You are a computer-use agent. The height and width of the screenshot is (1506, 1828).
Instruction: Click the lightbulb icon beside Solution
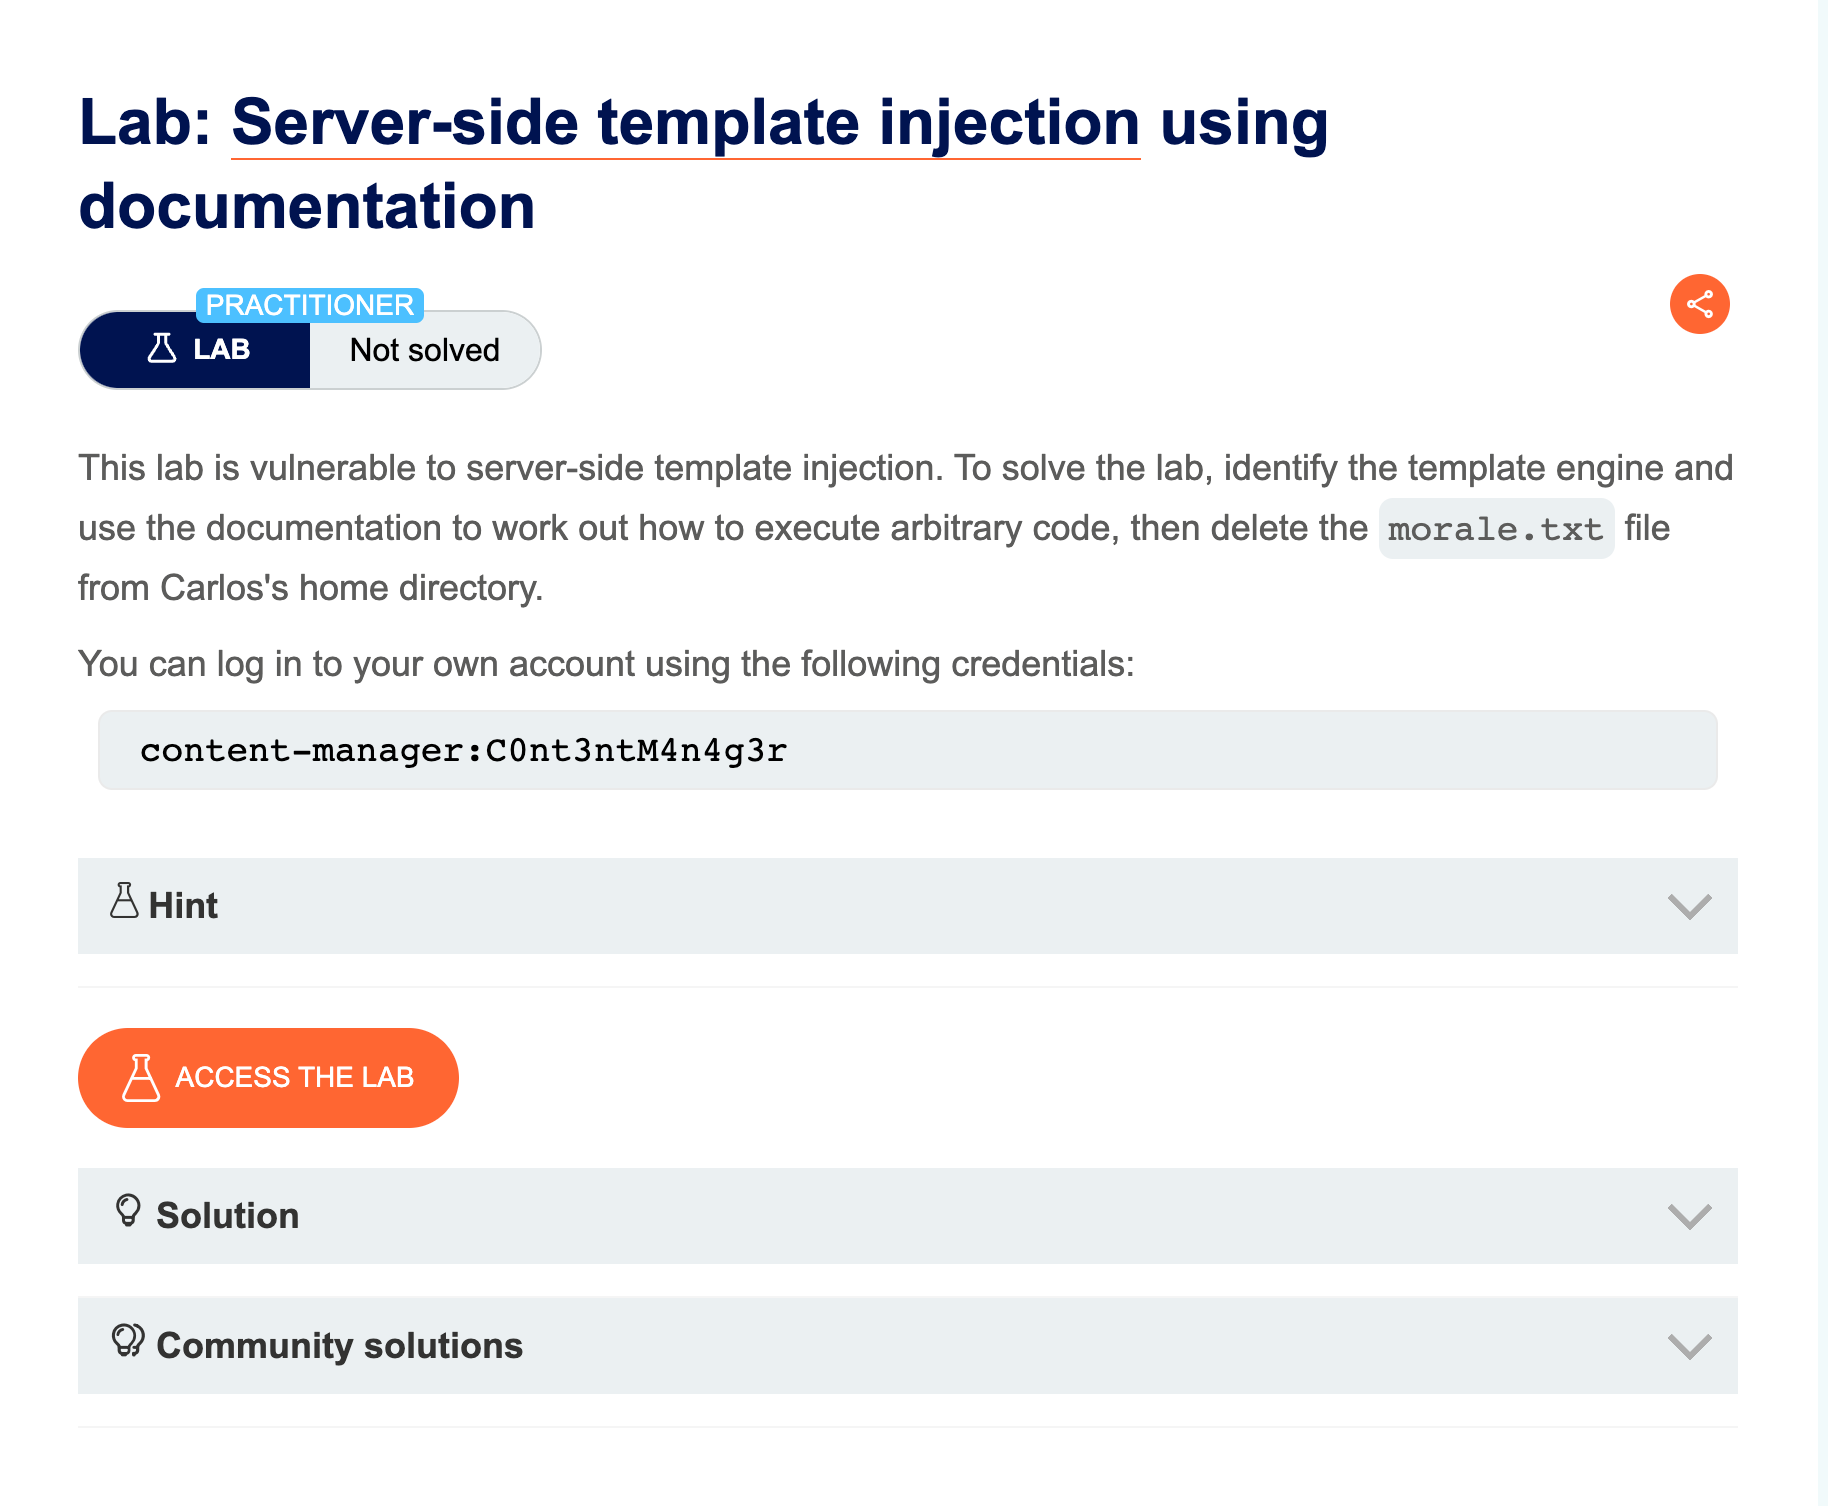tap(128, 1211)
